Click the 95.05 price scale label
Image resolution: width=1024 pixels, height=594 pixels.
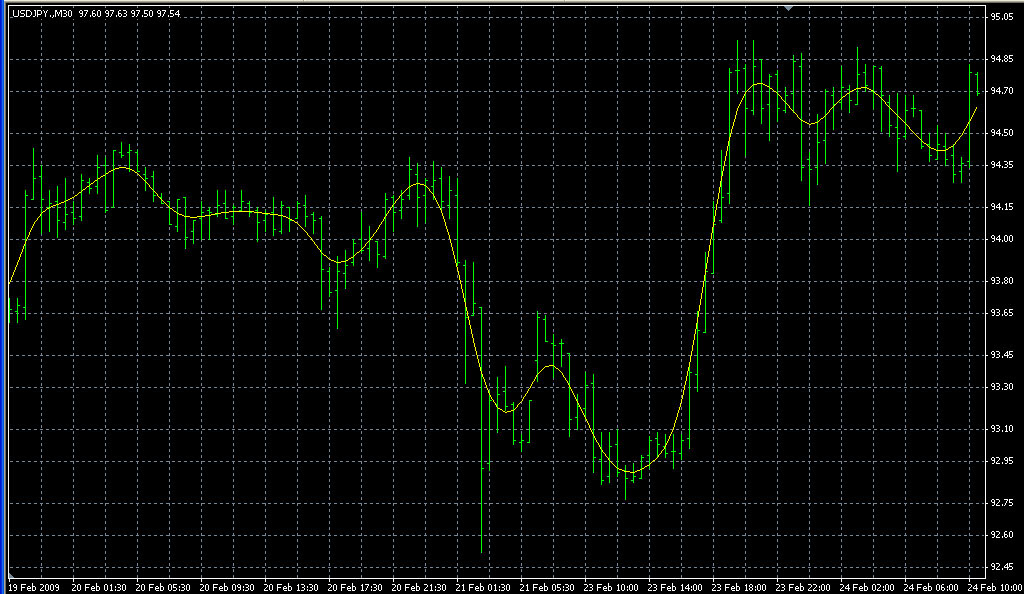coord(1002,18)
